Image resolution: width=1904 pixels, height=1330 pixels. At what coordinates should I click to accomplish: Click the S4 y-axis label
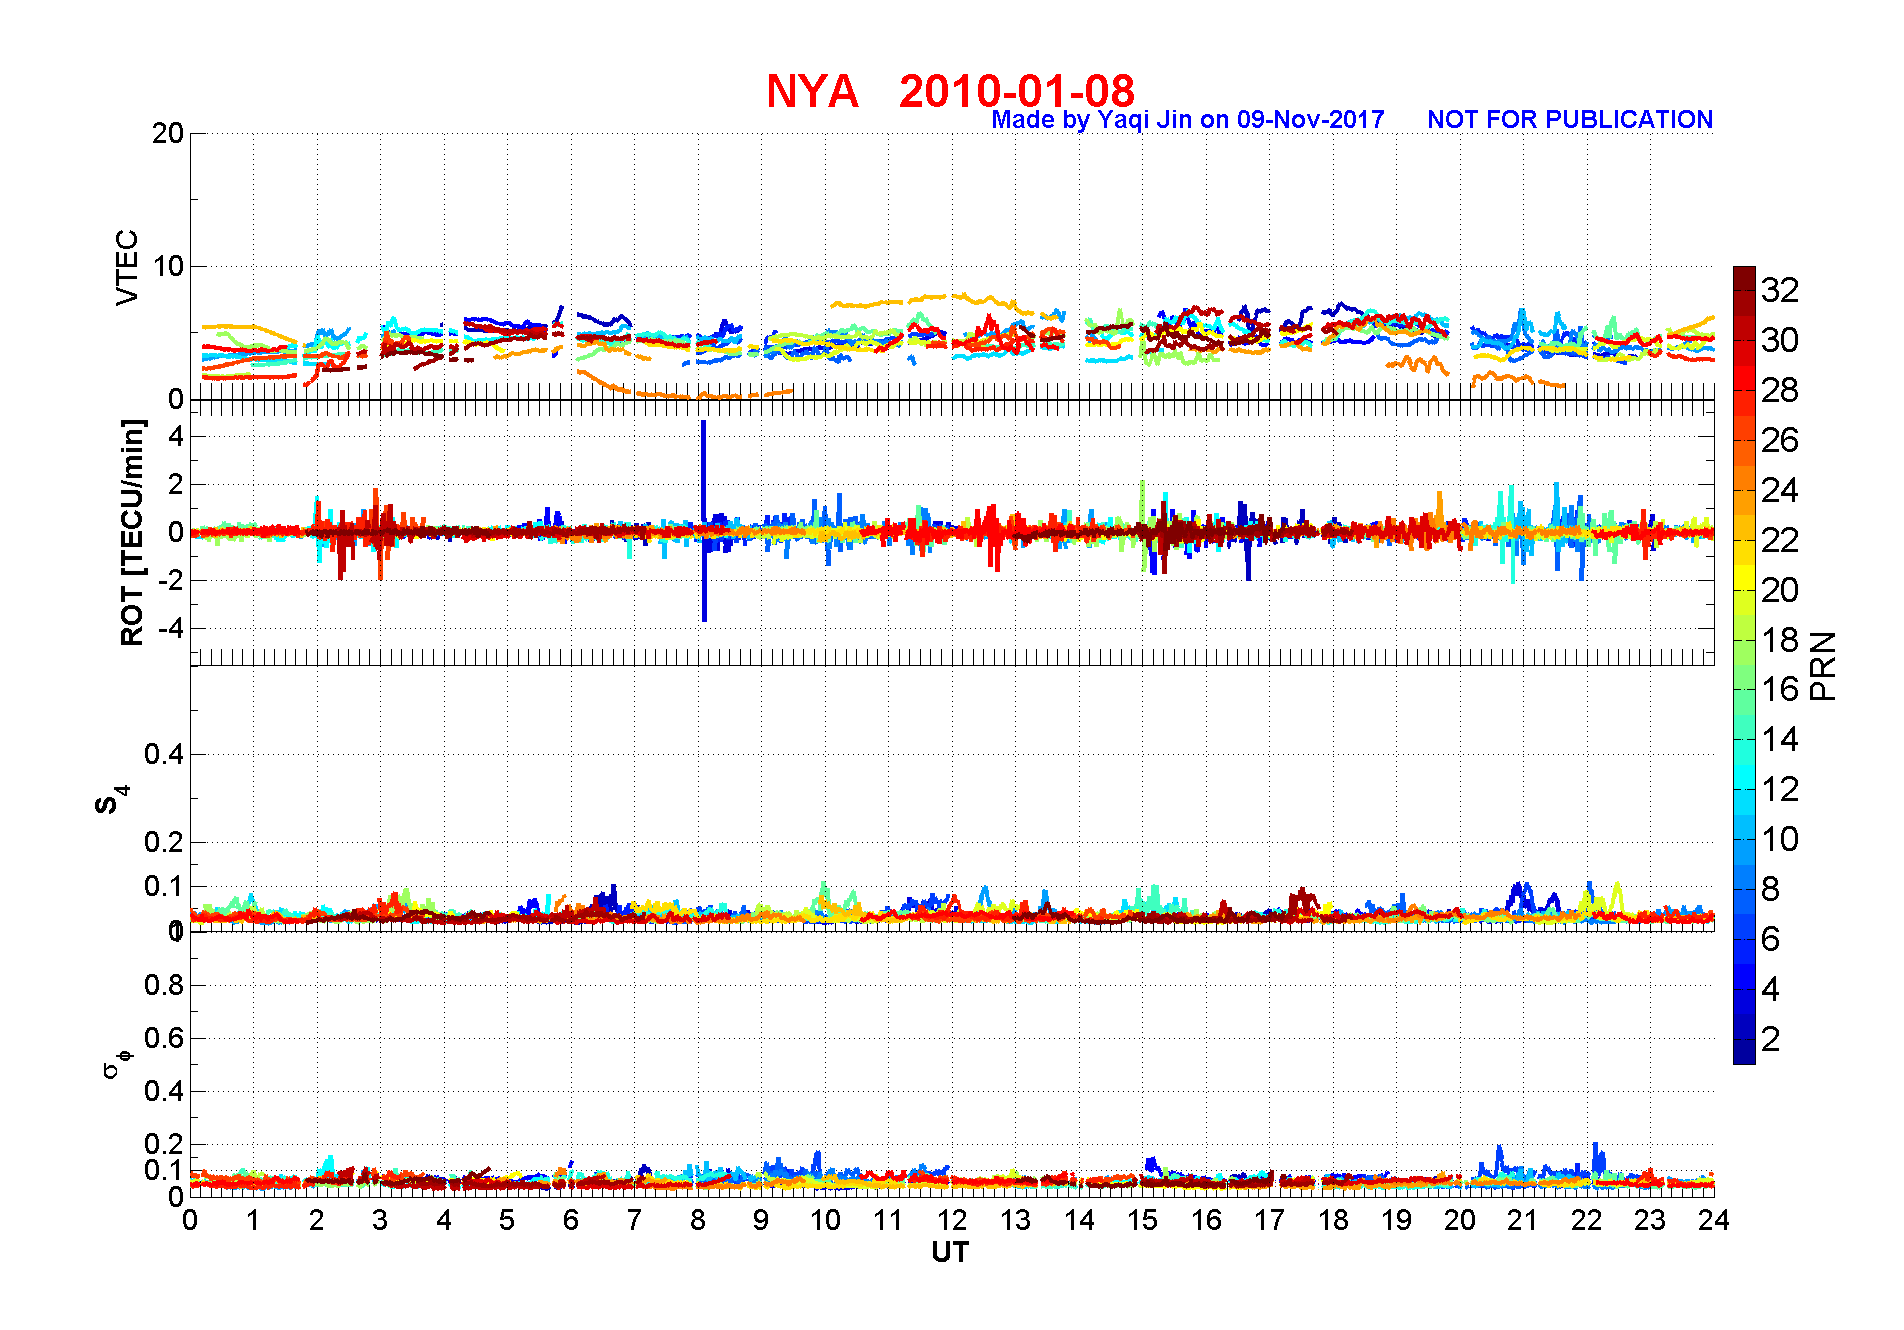[x=111, y=800]
